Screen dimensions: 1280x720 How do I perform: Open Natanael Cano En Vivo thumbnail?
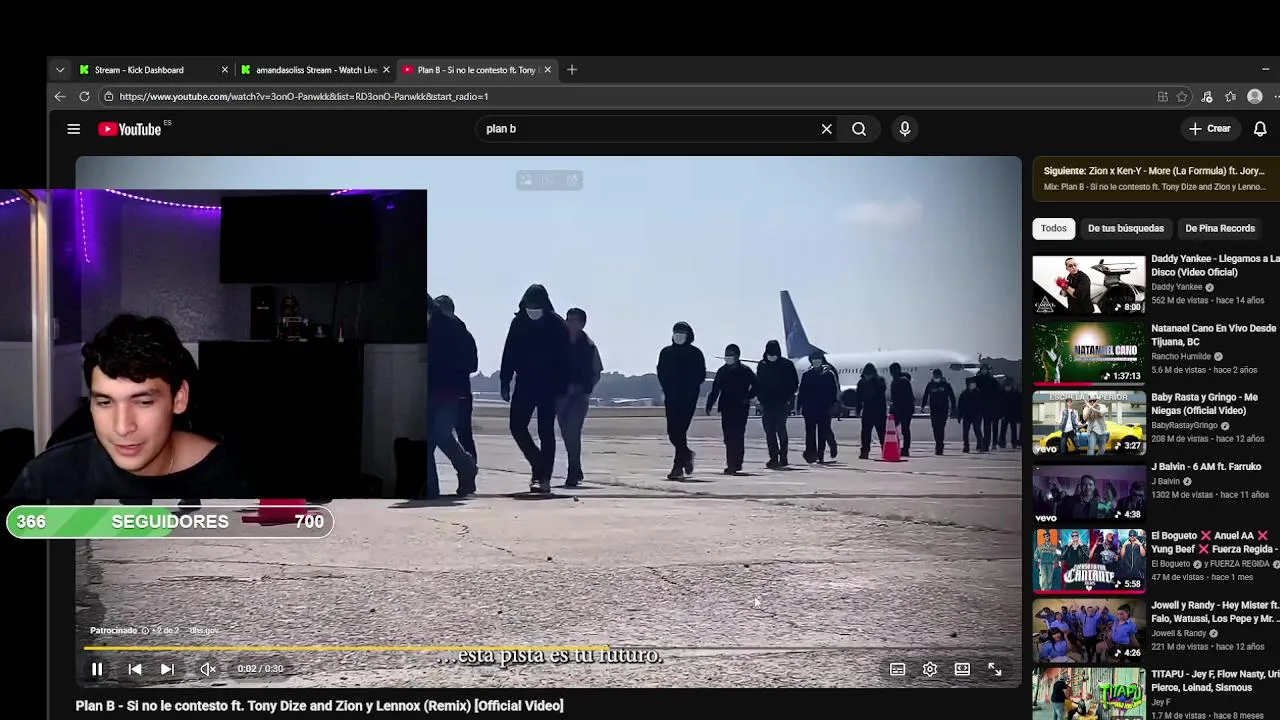1089,354
